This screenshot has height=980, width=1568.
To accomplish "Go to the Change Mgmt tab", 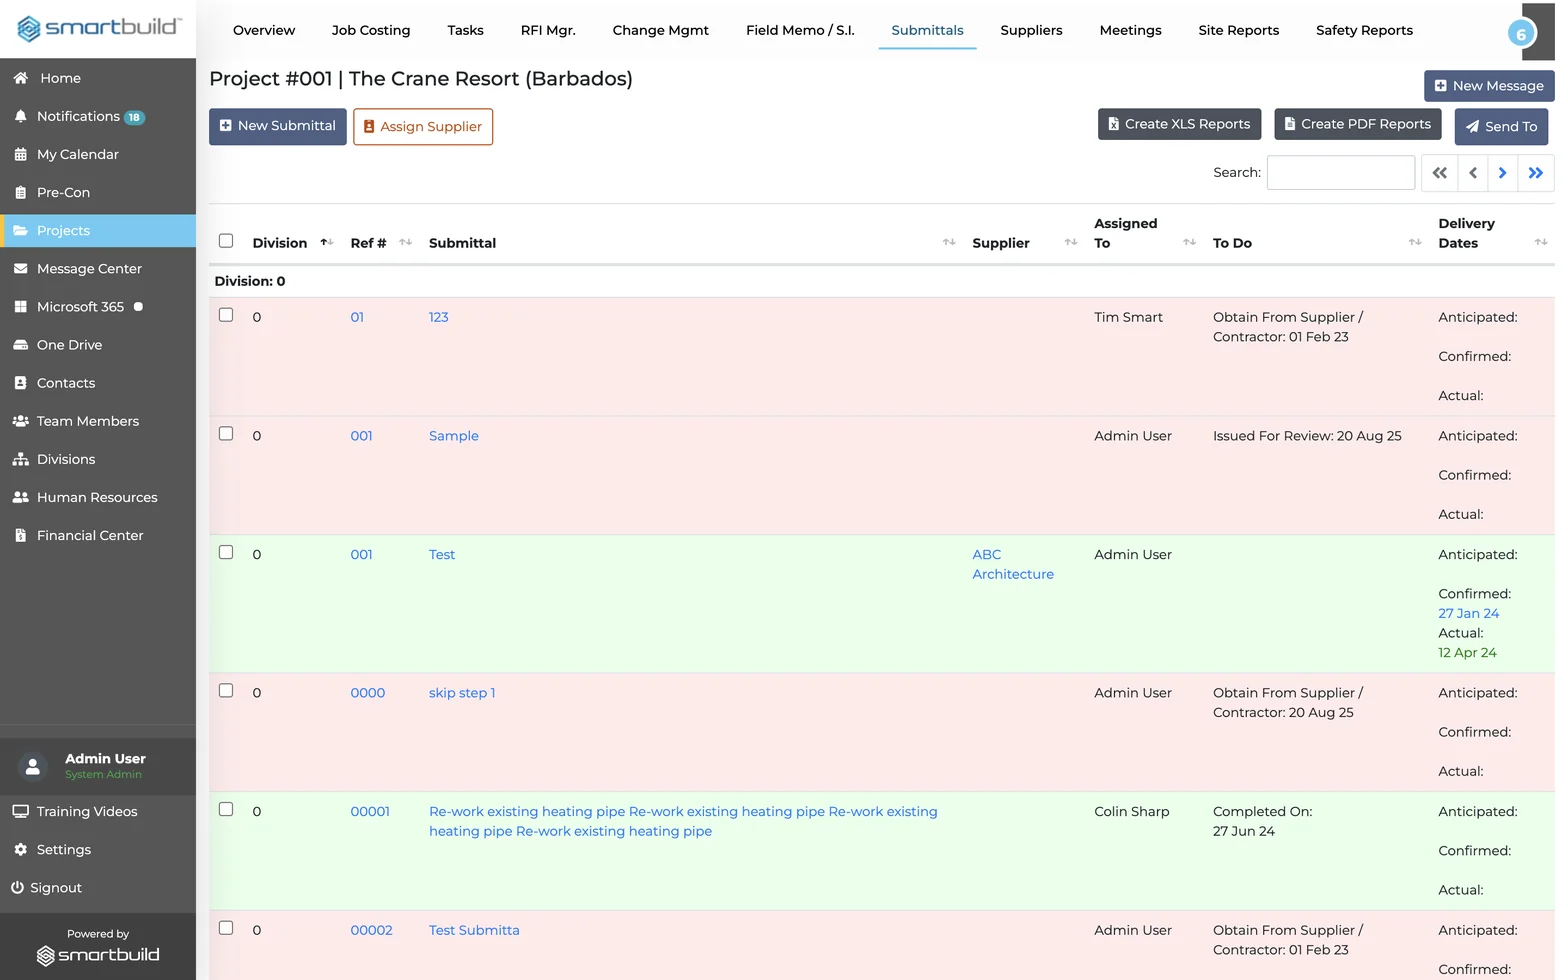I will click(x=660, y=30).
